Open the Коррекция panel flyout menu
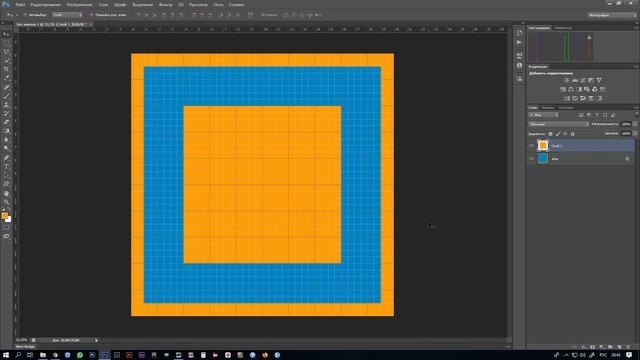This screenshot has width=640, height=360. tap(636, 67)
